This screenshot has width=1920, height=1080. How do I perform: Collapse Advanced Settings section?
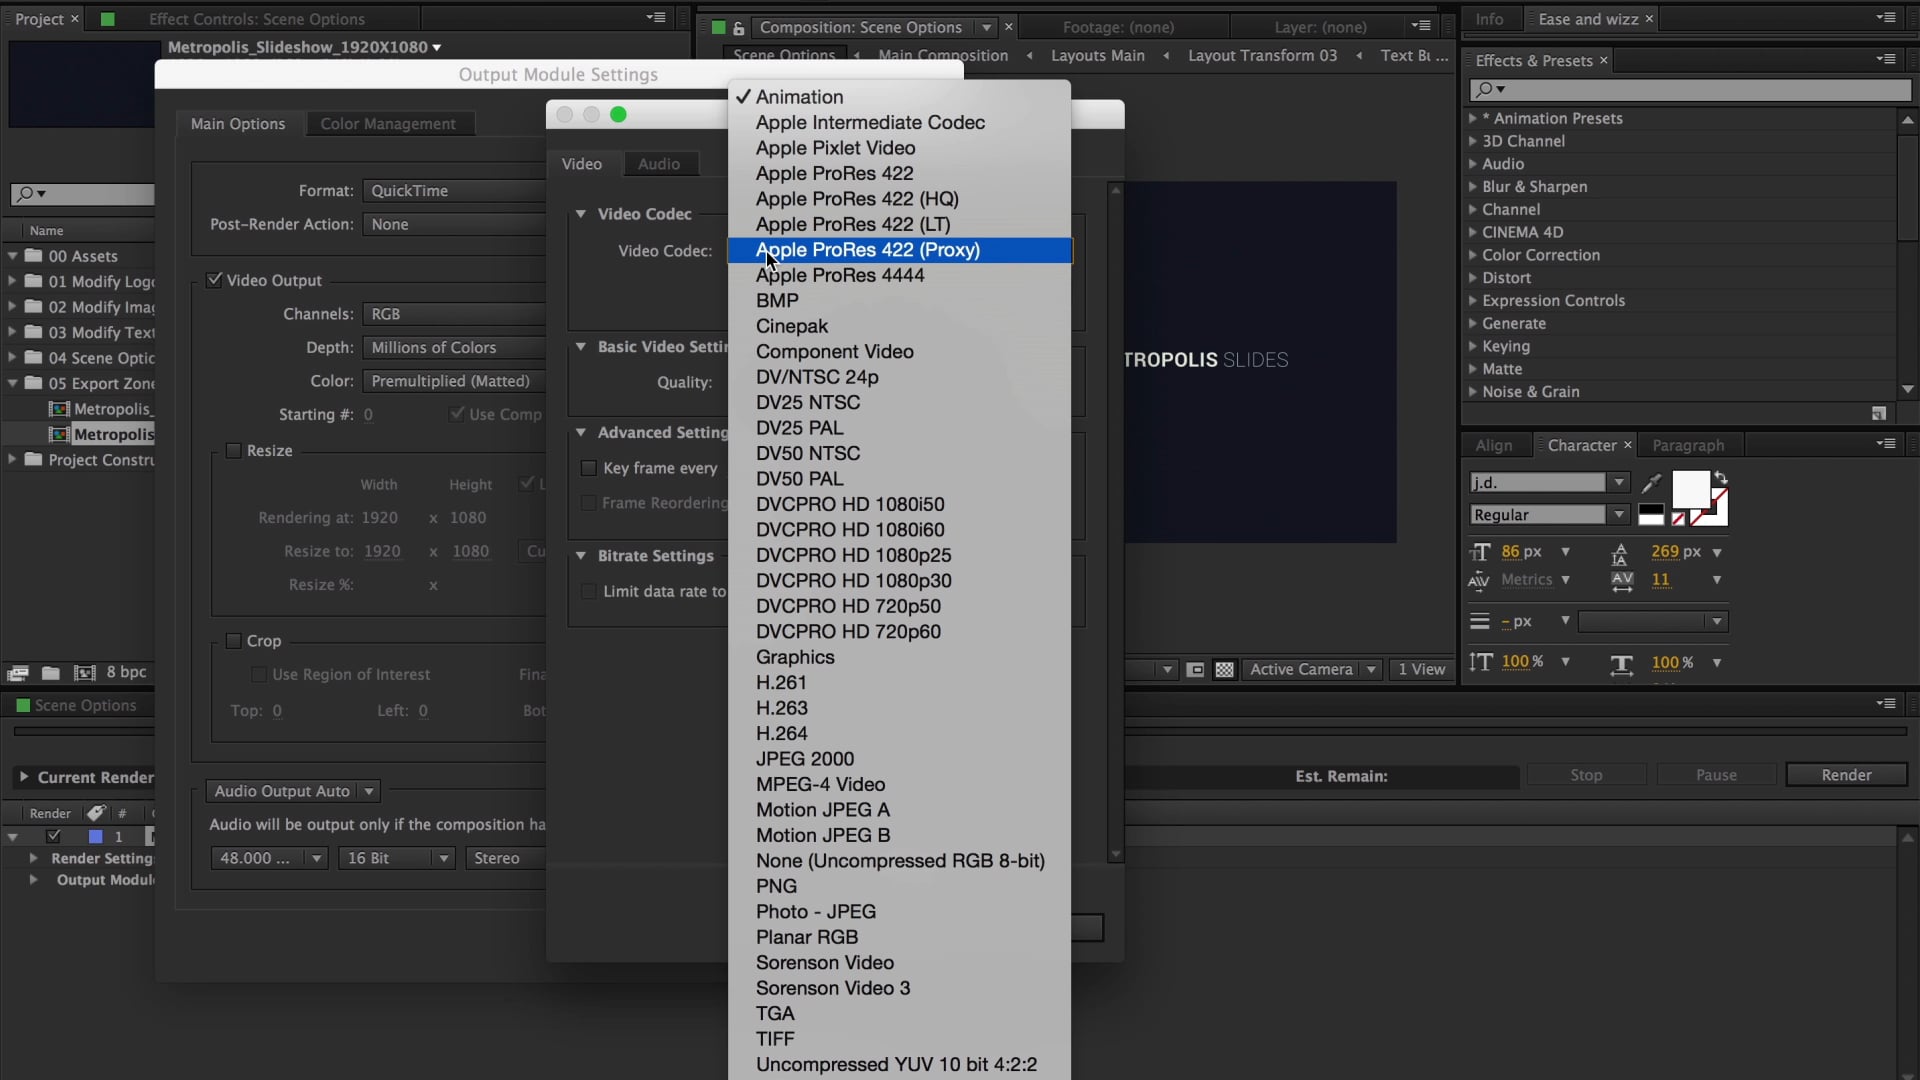pyautogui.click(x=581, y=433)
